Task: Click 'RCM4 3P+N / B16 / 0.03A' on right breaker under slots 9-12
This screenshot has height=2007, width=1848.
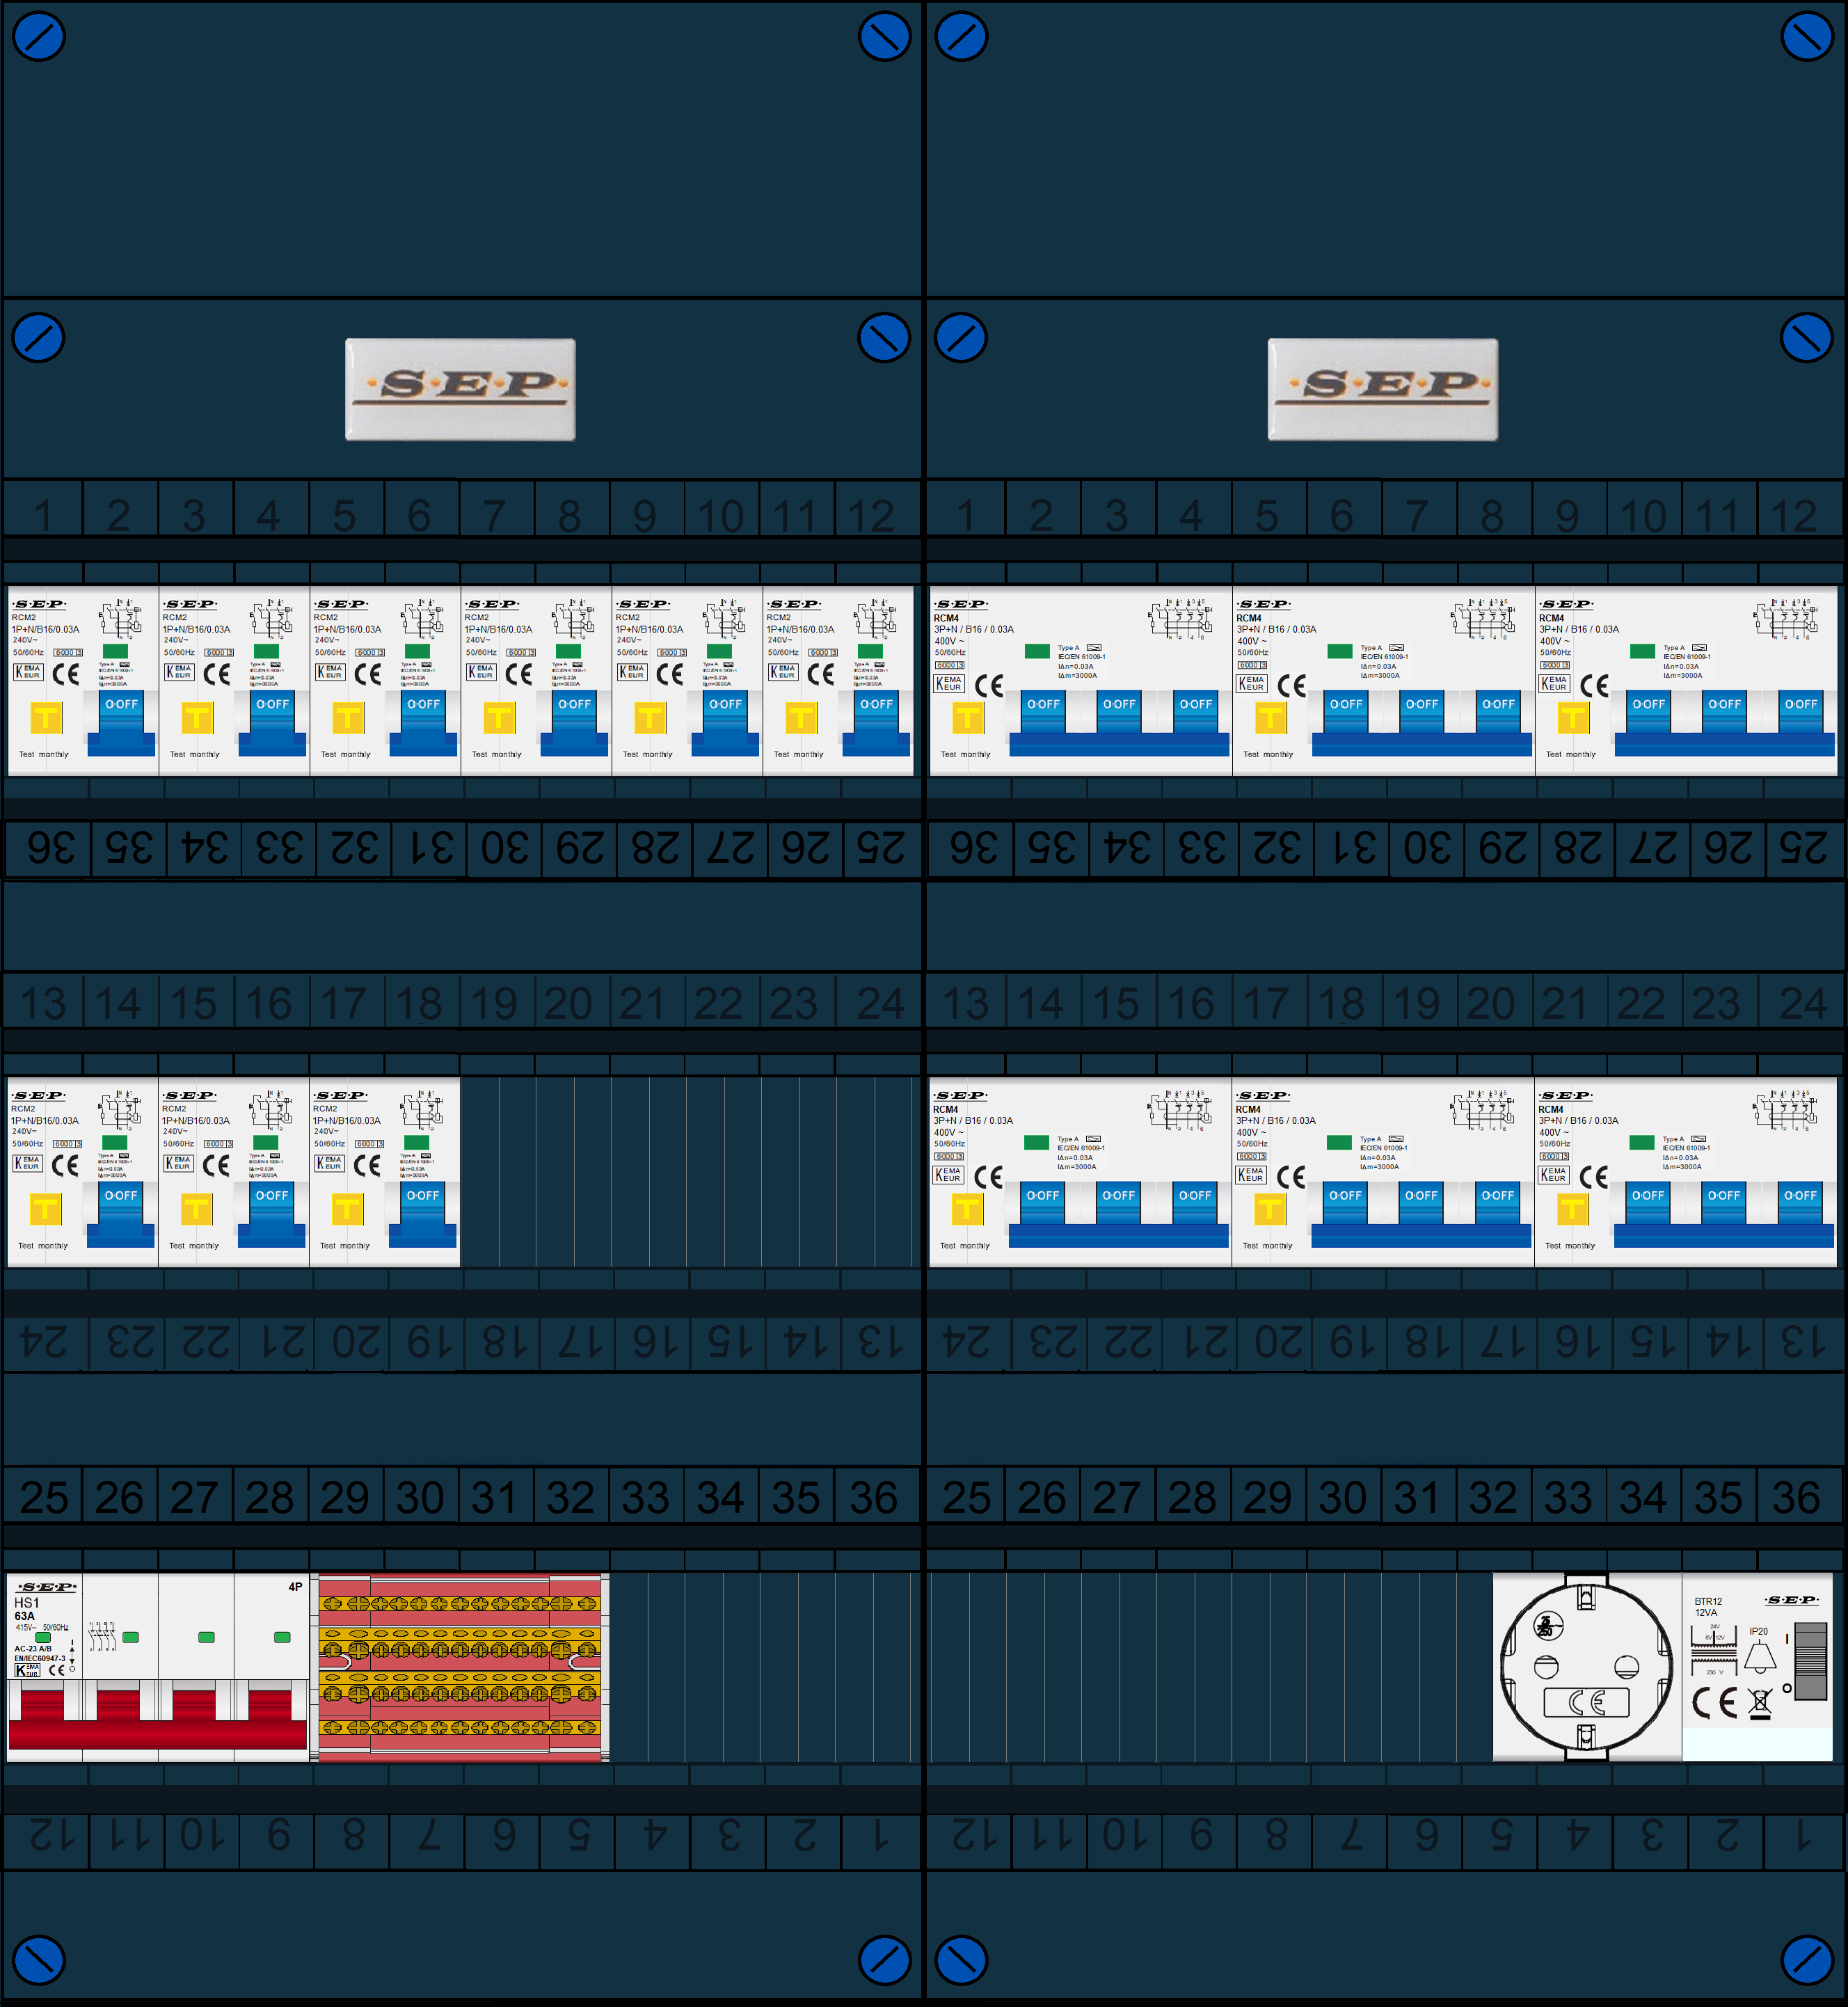Action: [1578, 624]
